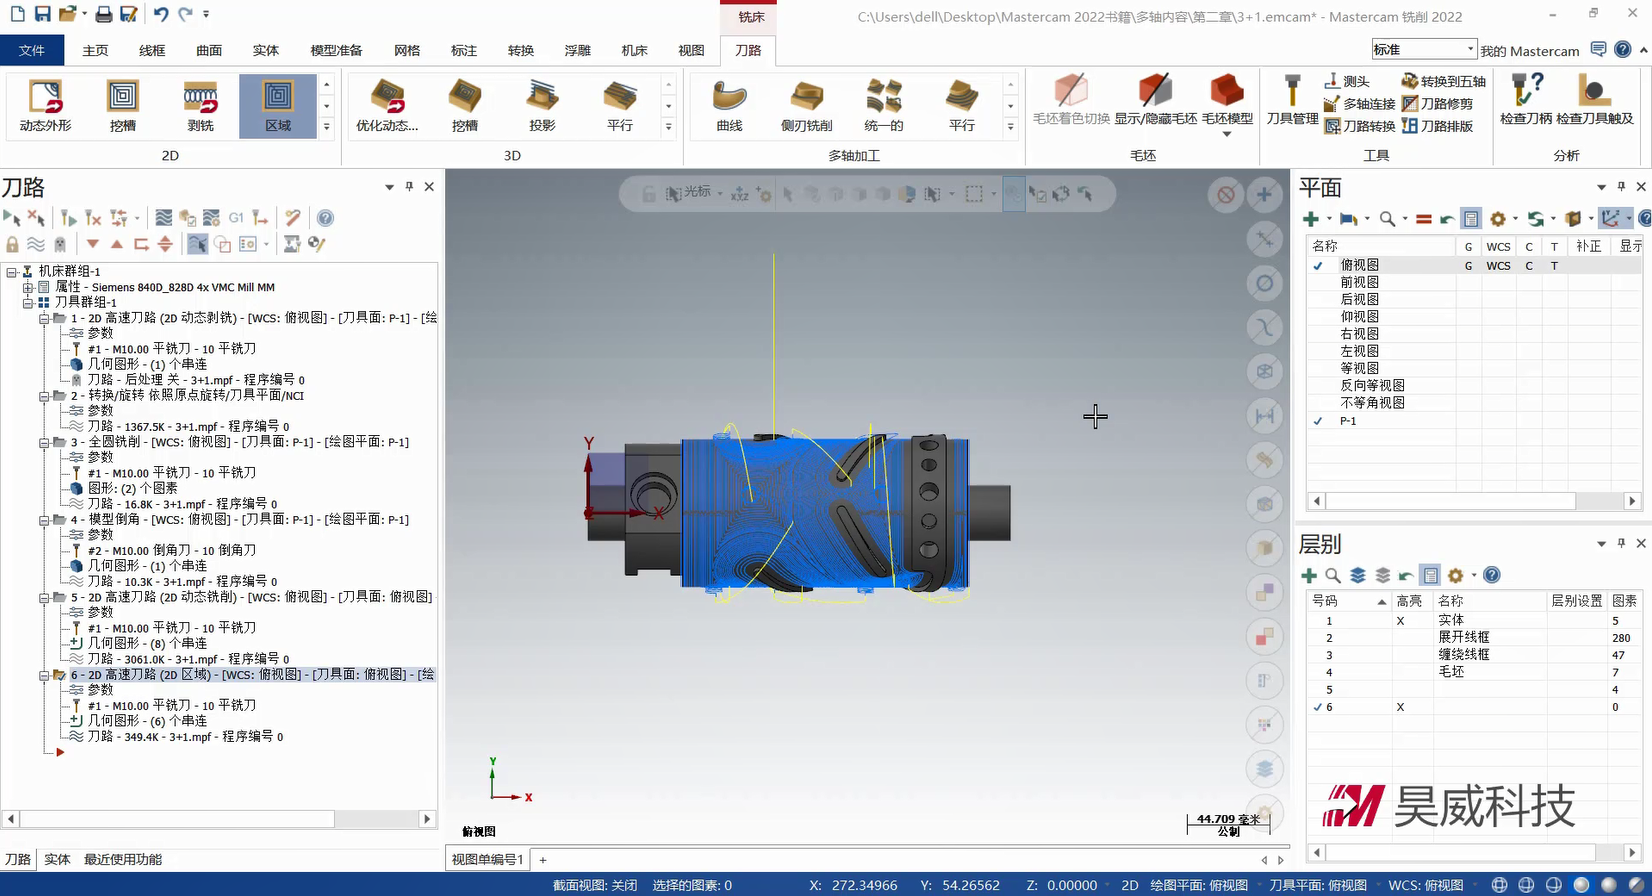The image size is (1652, 896).
Task: Click 截面视图: 关闭 in status bar
Action: [595, 885]
